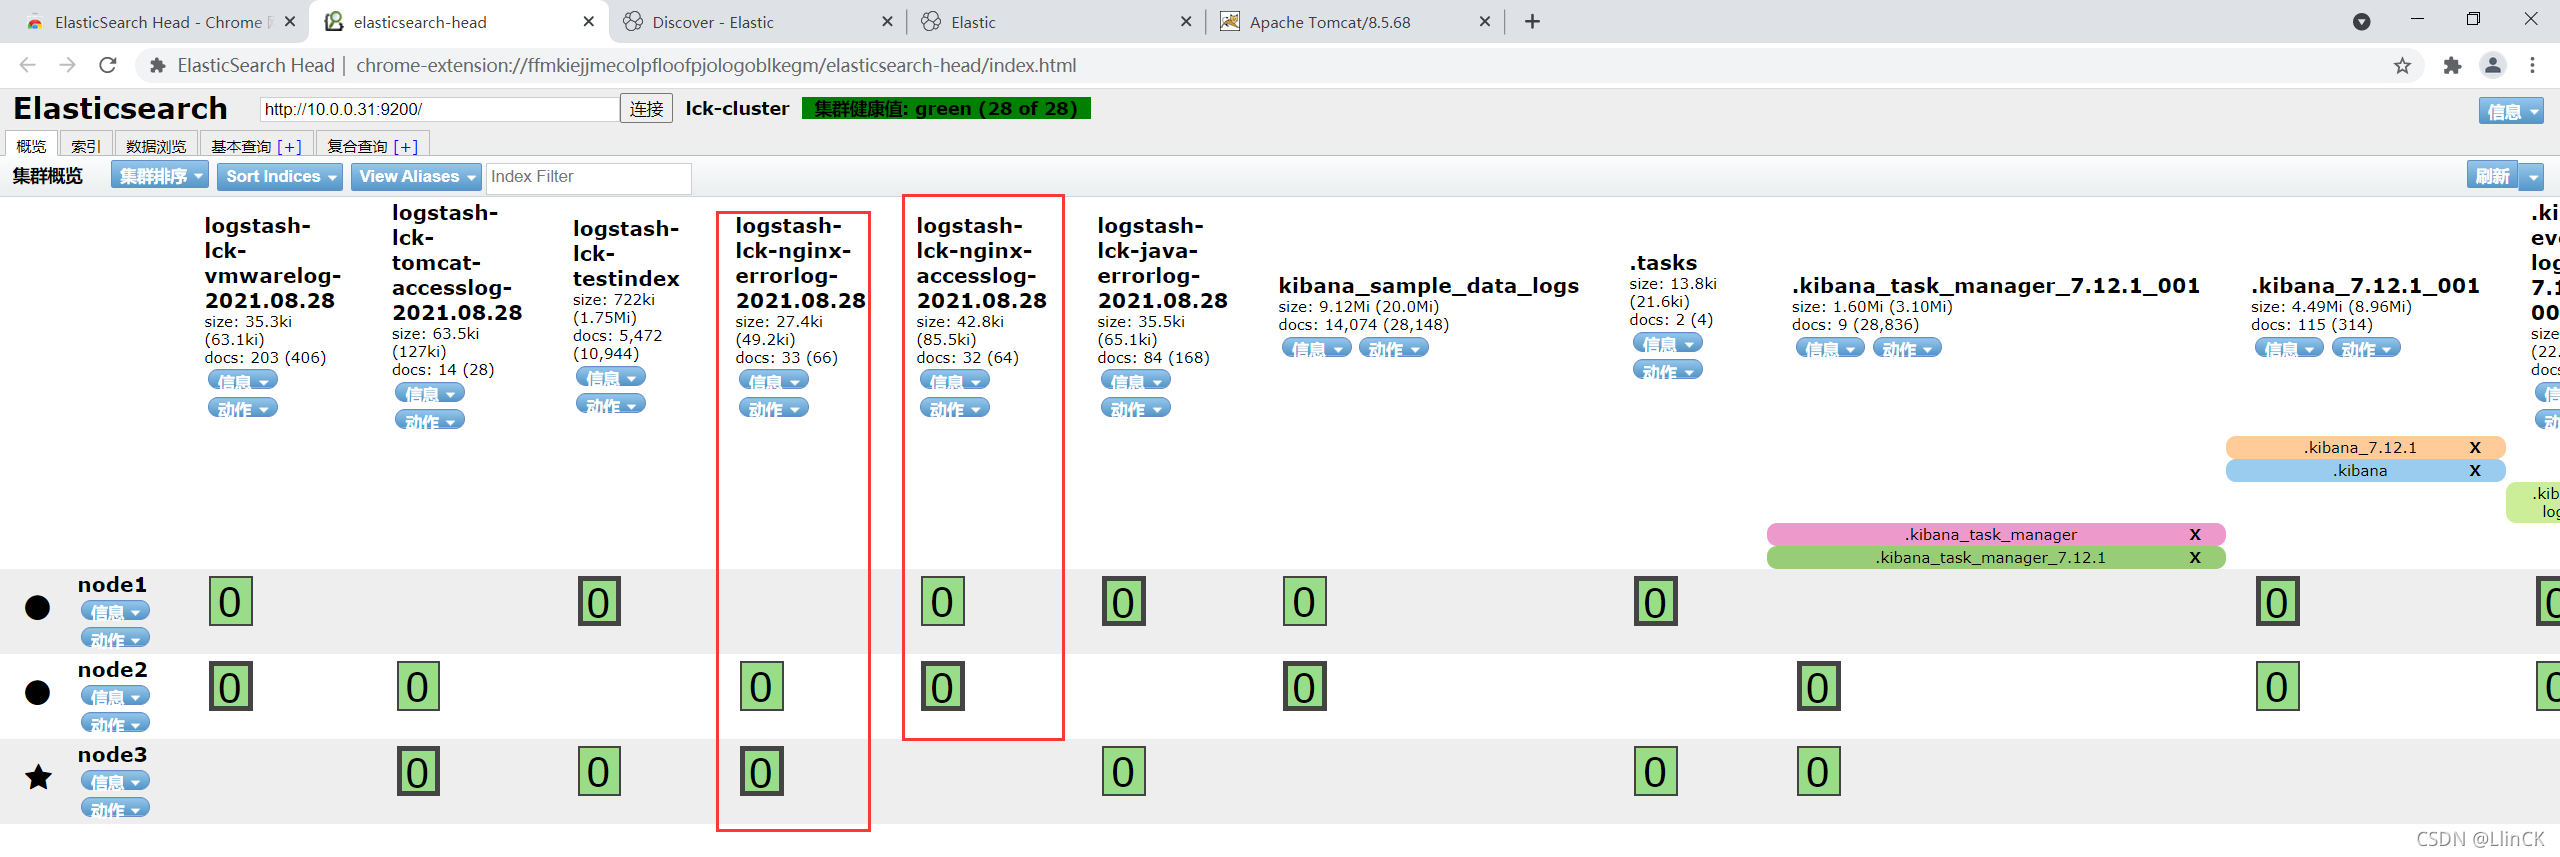Open 信息 dropdown for node1
This screenshot has height=857, width=2560.
click(116, 610)
